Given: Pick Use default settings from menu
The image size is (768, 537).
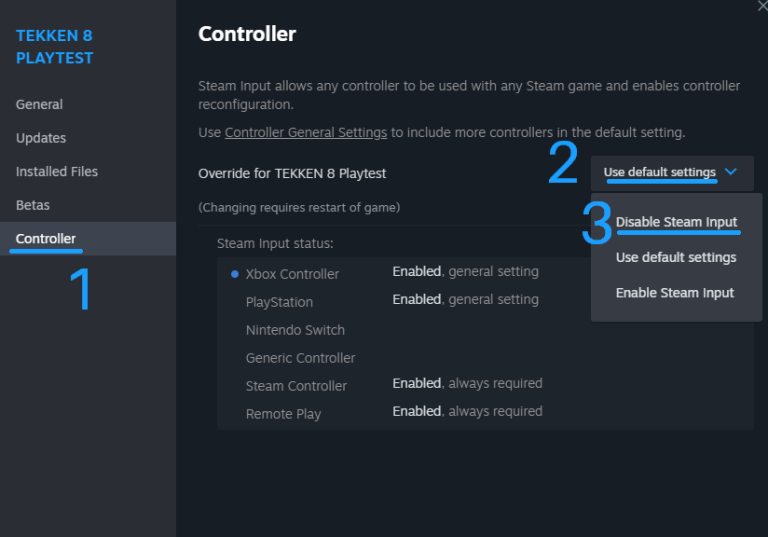Looking at the screenshot, I should (x=676, y=257).
